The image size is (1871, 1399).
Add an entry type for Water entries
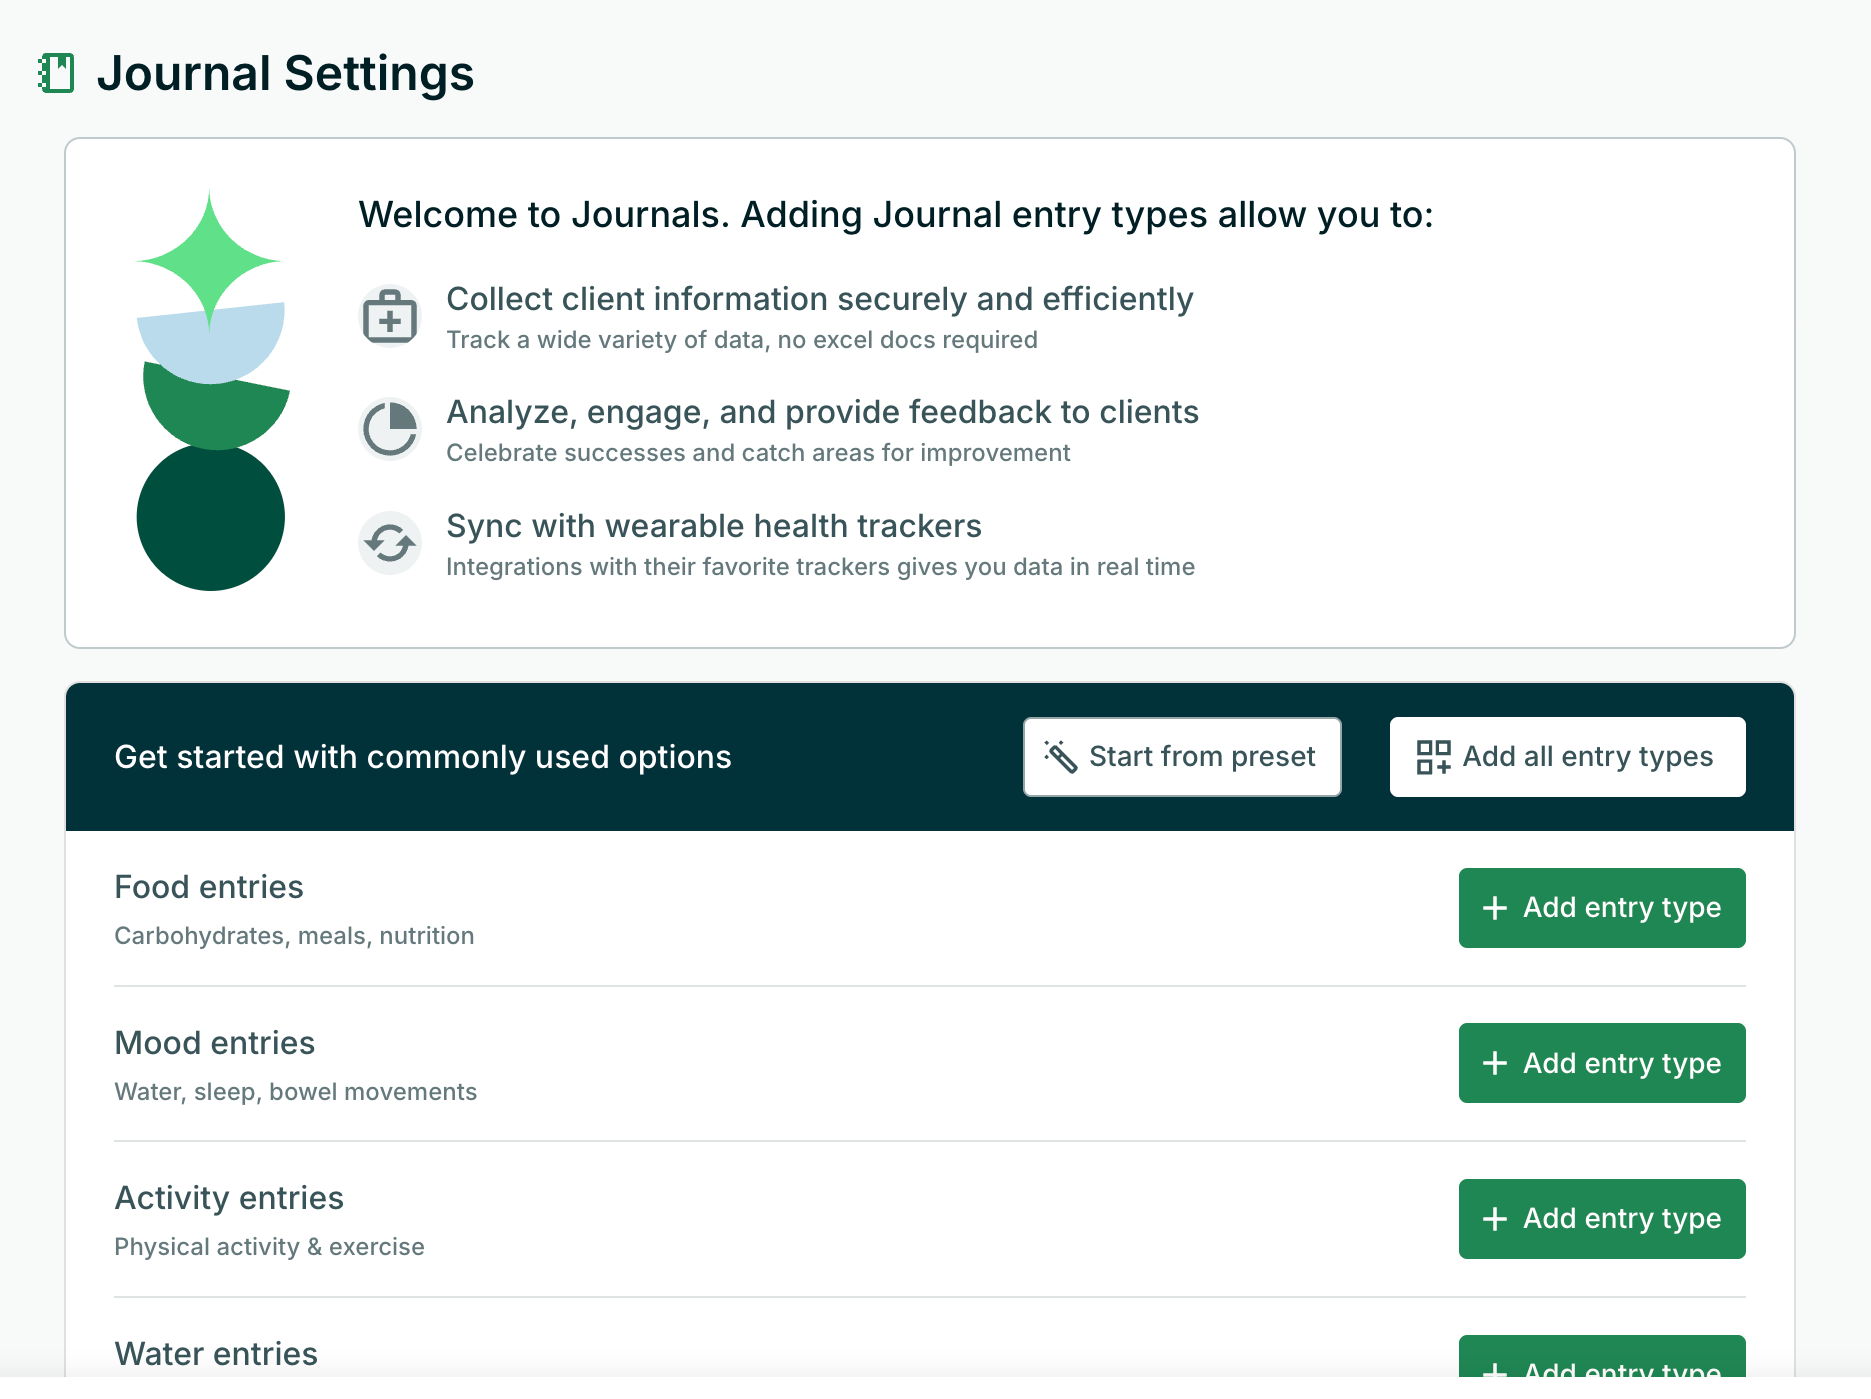(x=1601, y=1362)
